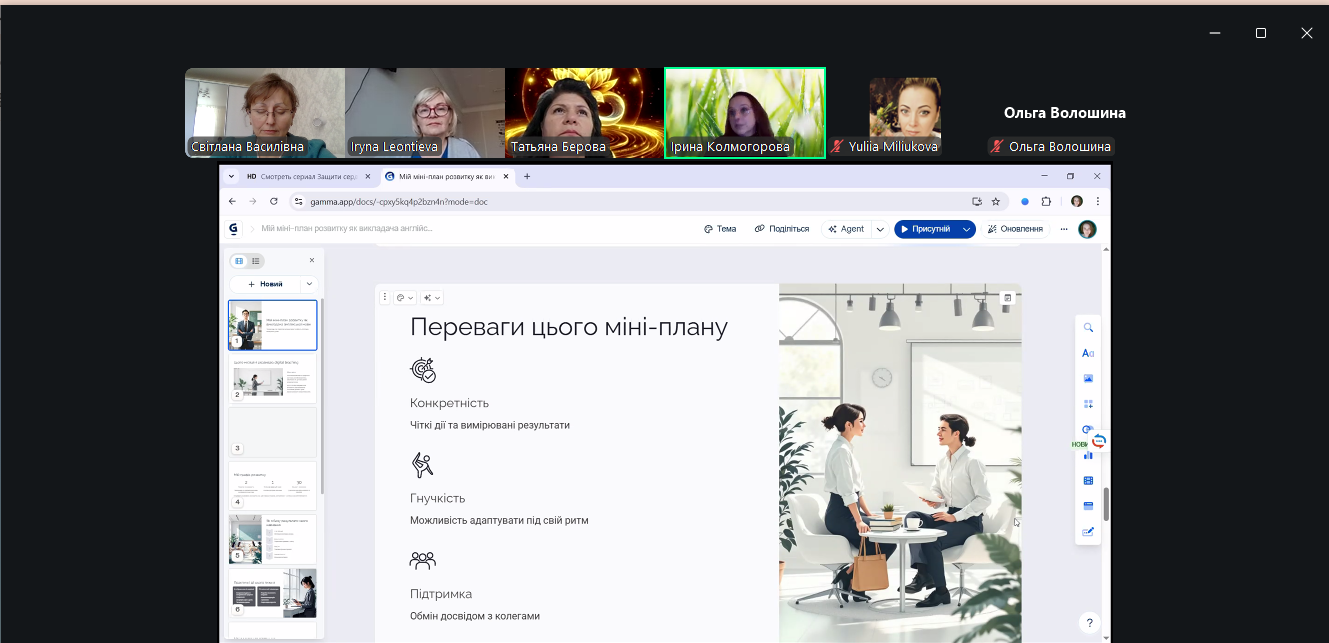Select slide 5 thumbnail in sidebar
This screenshot has width=1329, height=643.
tap(272, 539)
